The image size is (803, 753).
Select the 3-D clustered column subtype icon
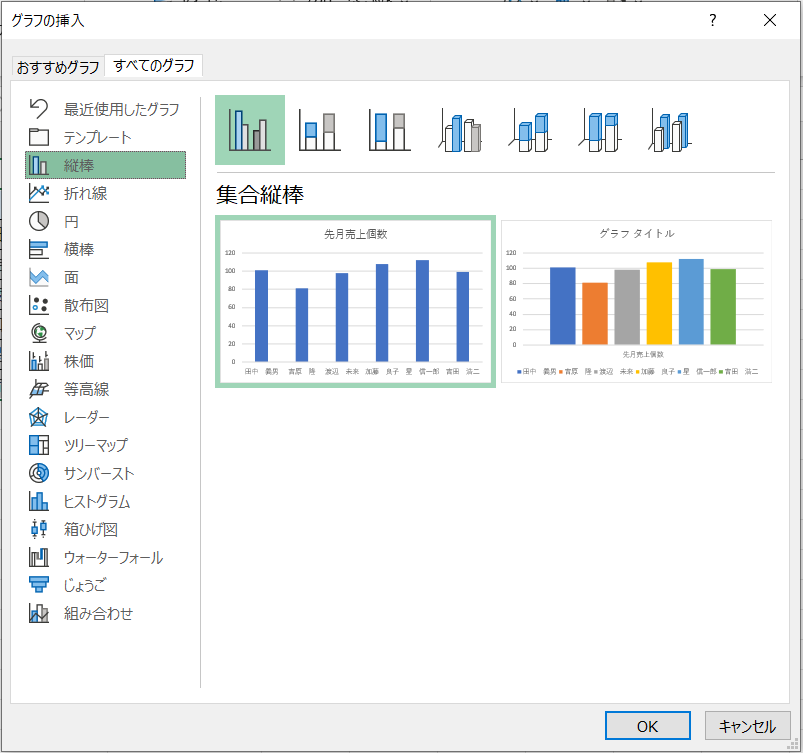pos(460,130)
